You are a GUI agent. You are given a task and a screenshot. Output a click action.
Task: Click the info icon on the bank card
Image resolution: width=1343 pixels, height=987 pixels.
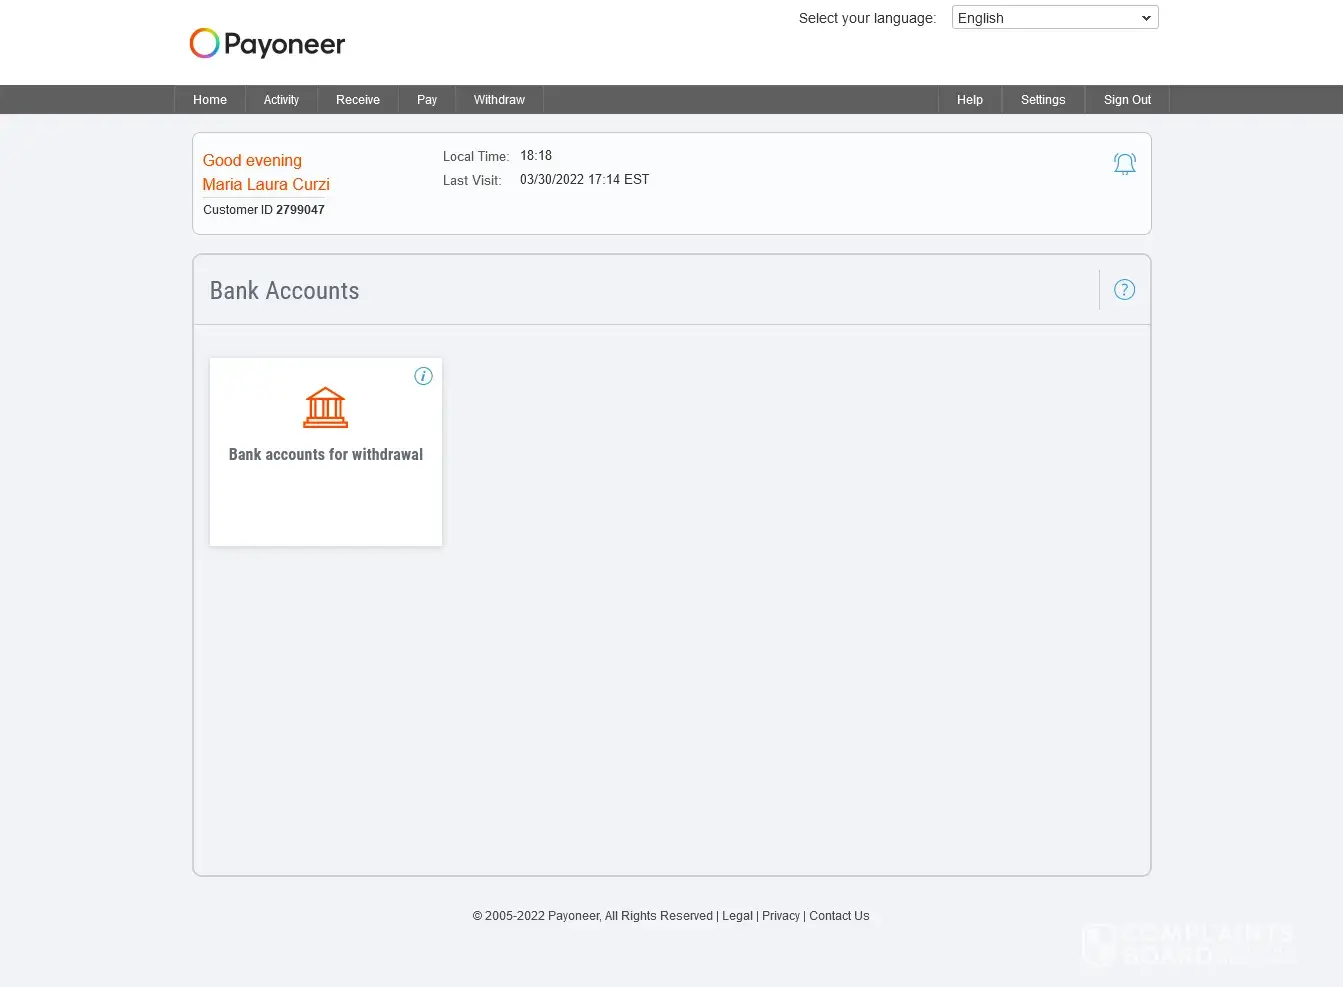(423, 376)
